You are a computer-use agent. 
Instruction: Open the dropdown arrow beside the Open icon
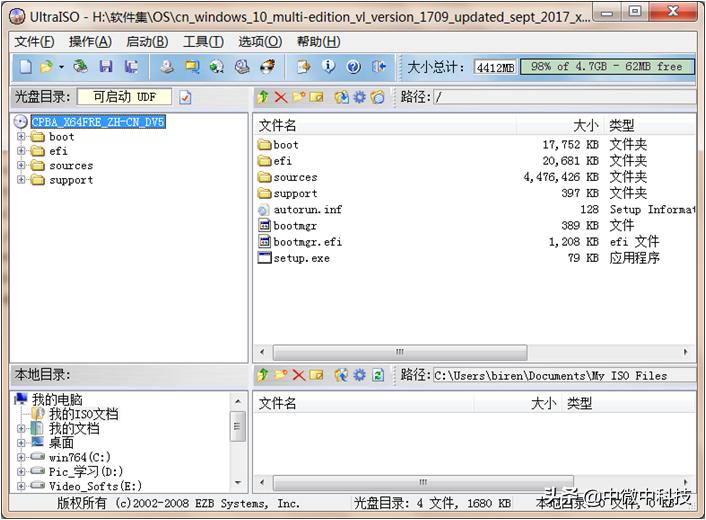pyautogui.click(x=61, y=67)
